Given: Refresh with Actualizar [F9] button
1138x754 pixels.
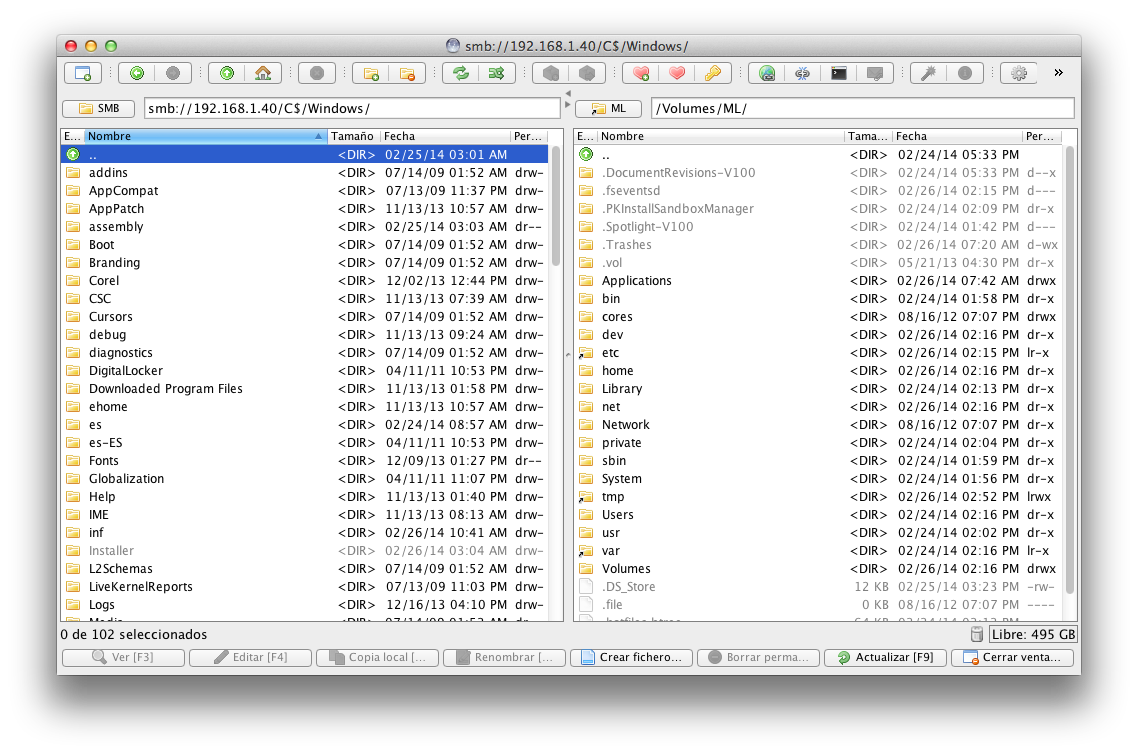Looking at the screenshot, I should [x=885, y=657].
